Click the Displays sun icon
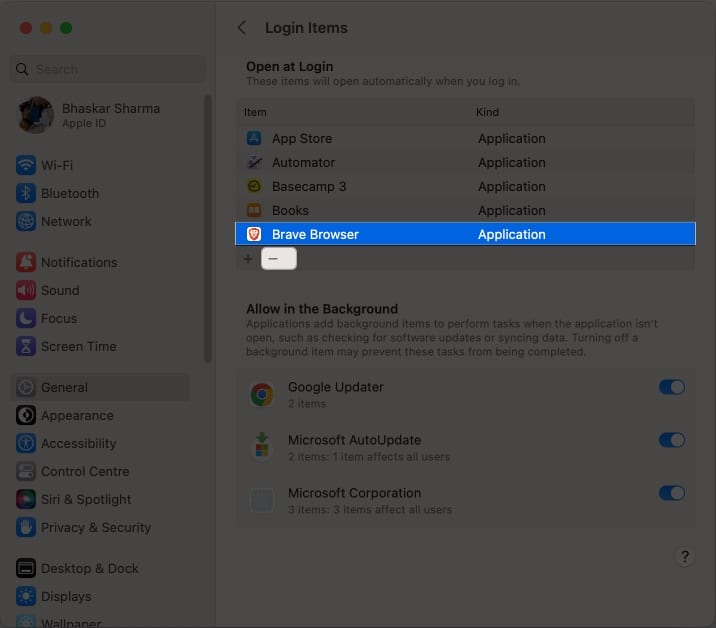 pos(26,596)
